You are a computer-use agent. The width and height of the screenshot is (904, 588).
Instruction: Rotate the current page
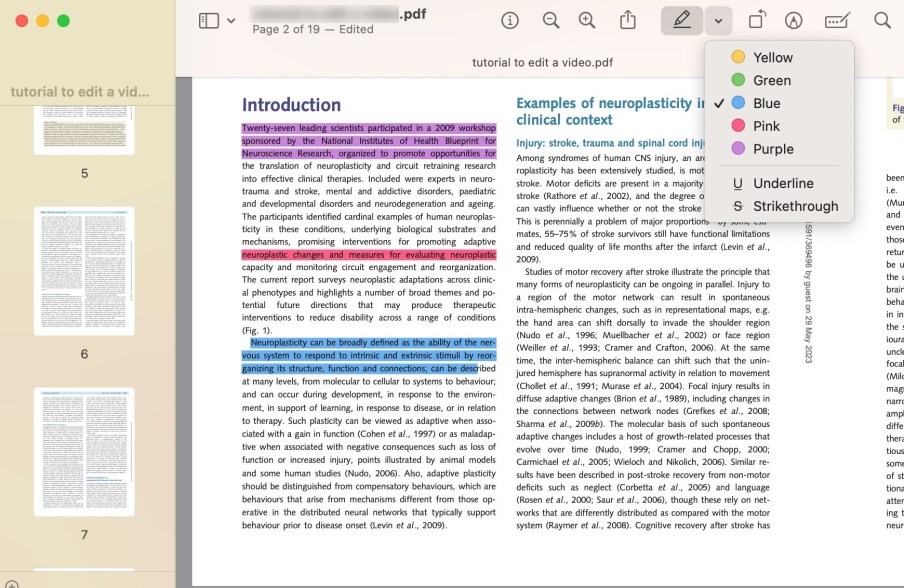(x=757, y=20)
